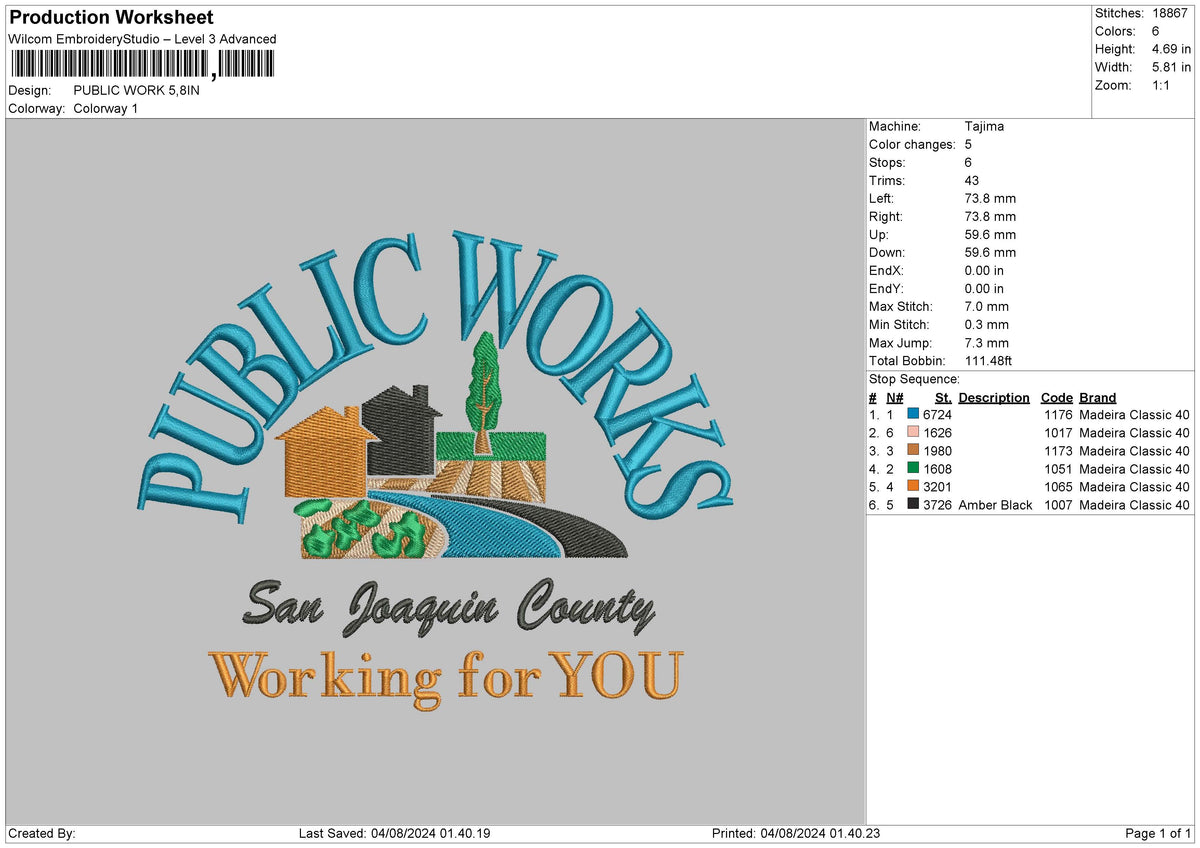The image size is (1200, 848).
Task: Click the 'Code' column header
Action: point(1056,397)
